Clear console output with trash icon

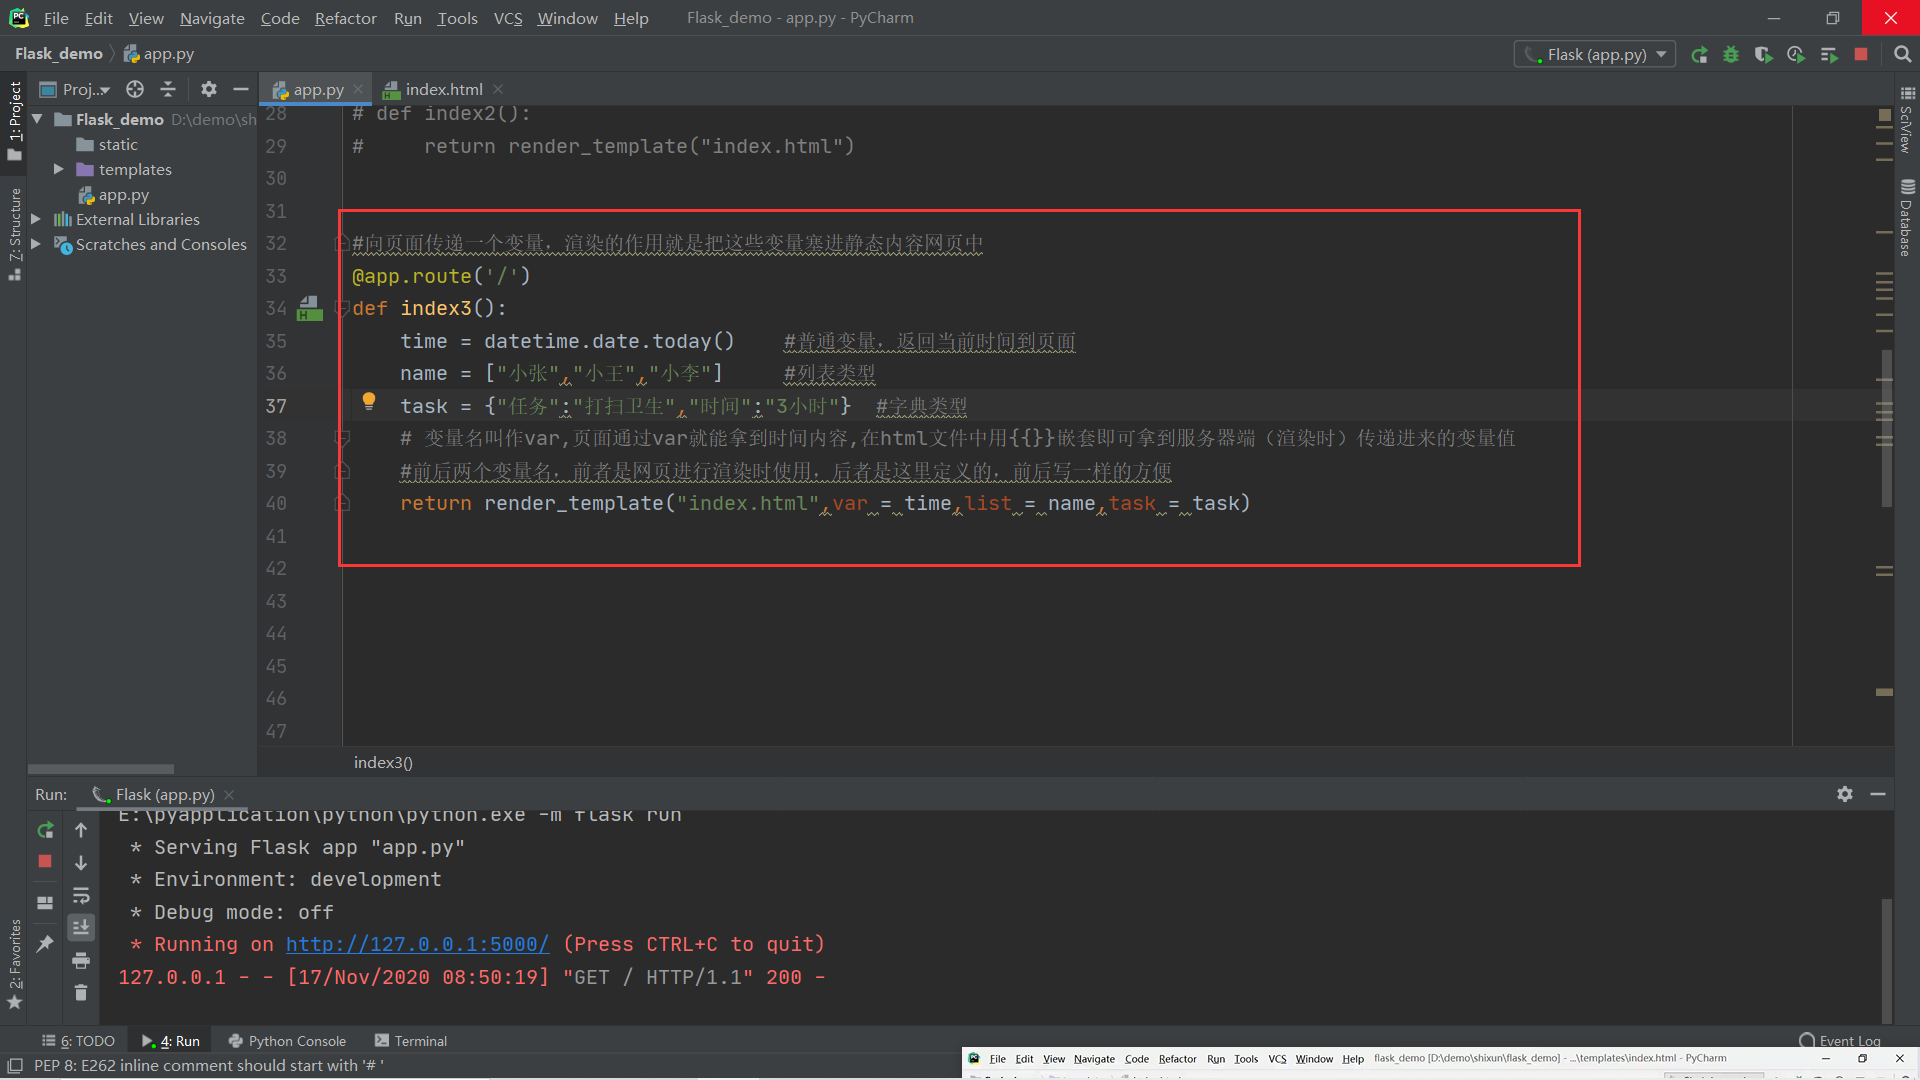coord(81,993)
